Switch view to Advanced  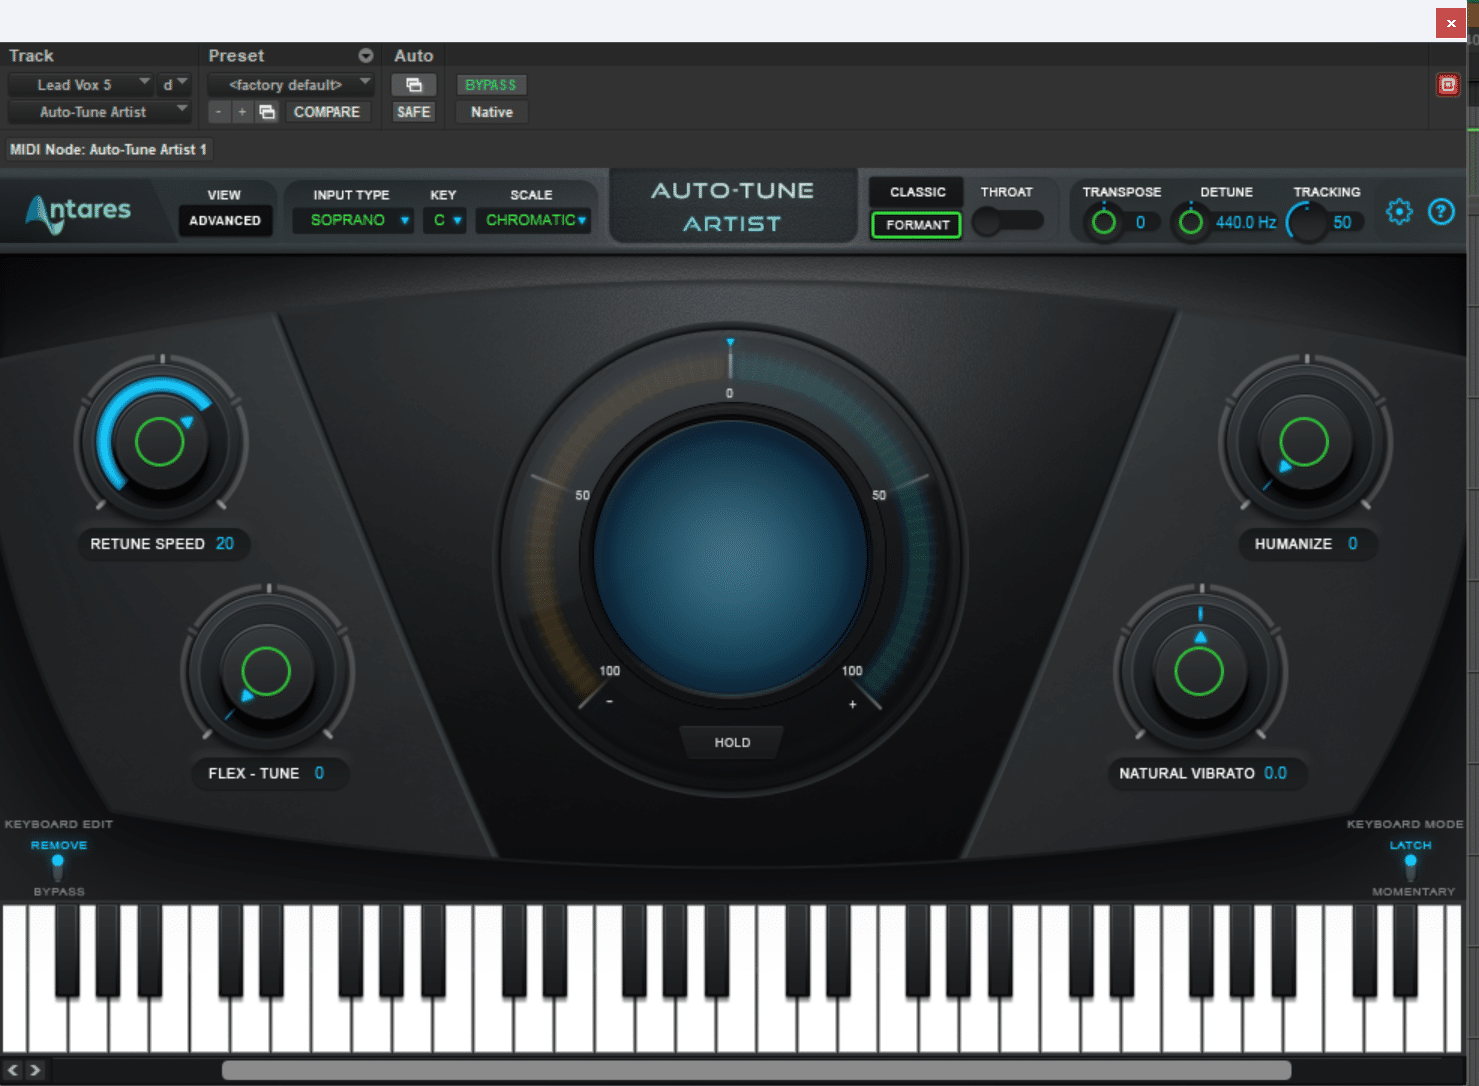tap(225, 220)
